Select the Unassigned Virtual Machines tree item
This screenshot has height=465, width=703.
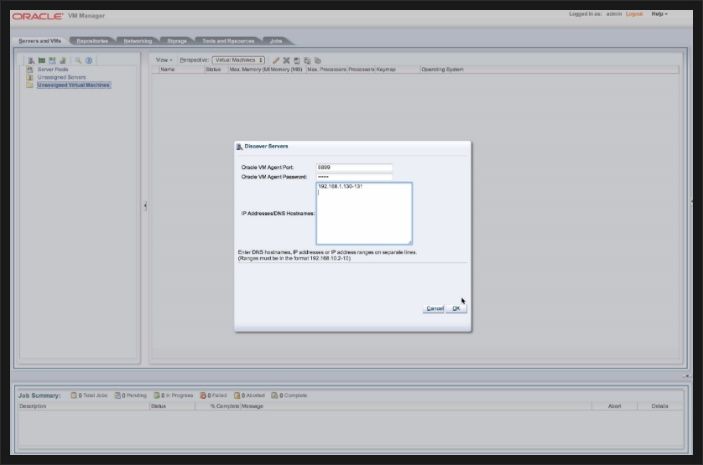tap(74, 85)
